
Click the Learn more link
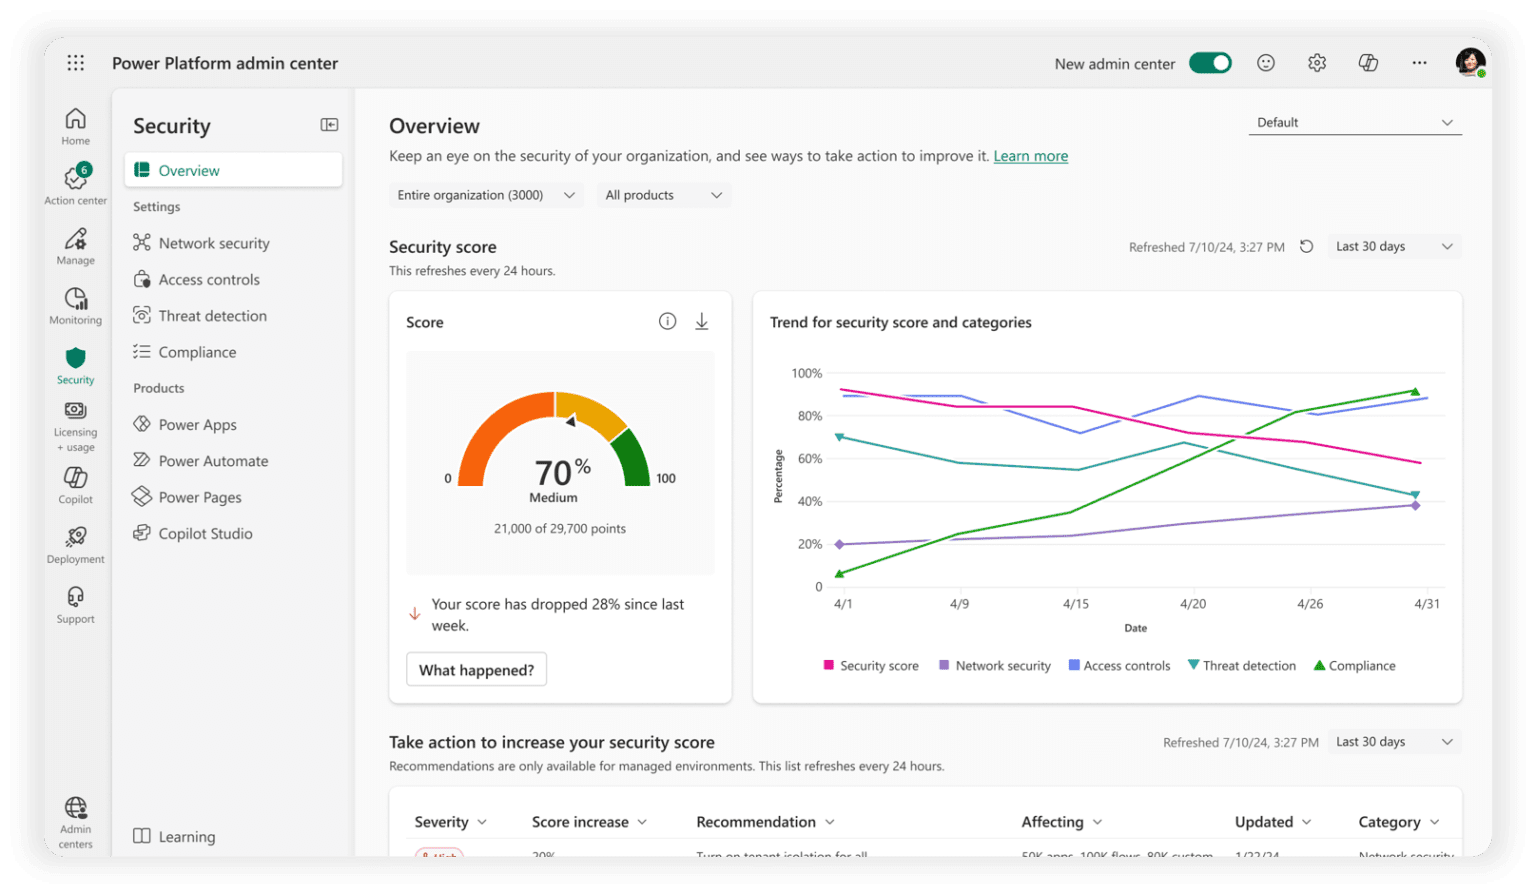click(1030, 156)
